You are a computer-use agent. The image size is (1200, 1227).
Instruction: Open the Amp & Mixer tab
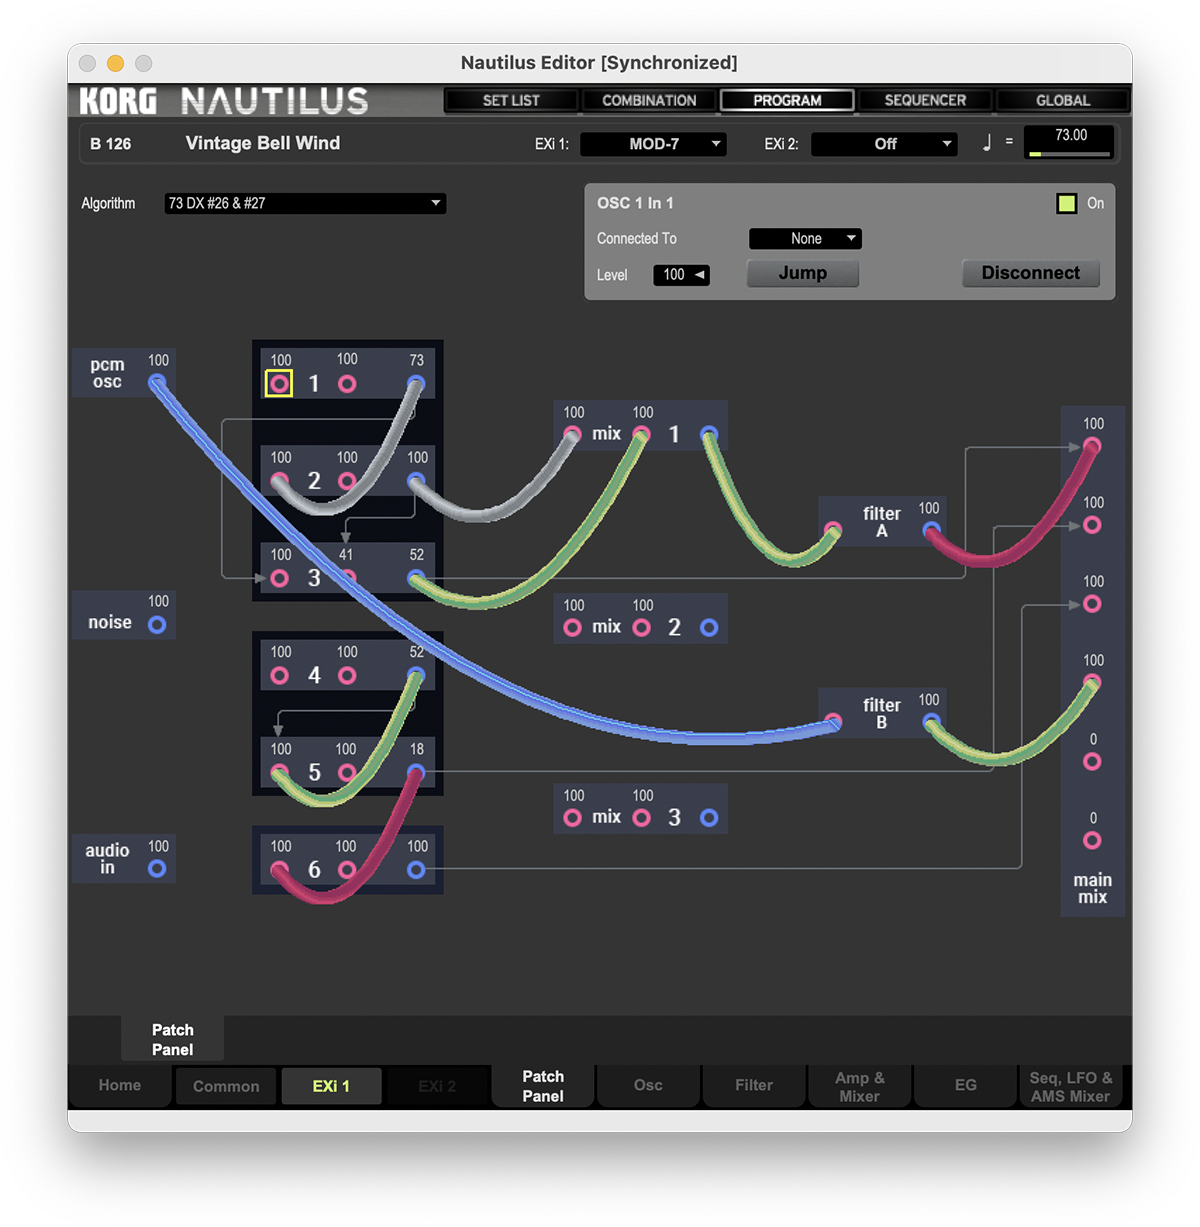click(x=860, y=1086)
